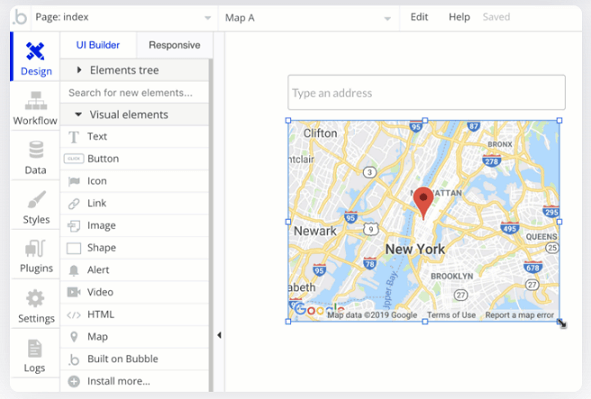Image resolution: width=591 pixels, height=399 pixels.
Task: Click the New York label on map
Action: [415, 249]
